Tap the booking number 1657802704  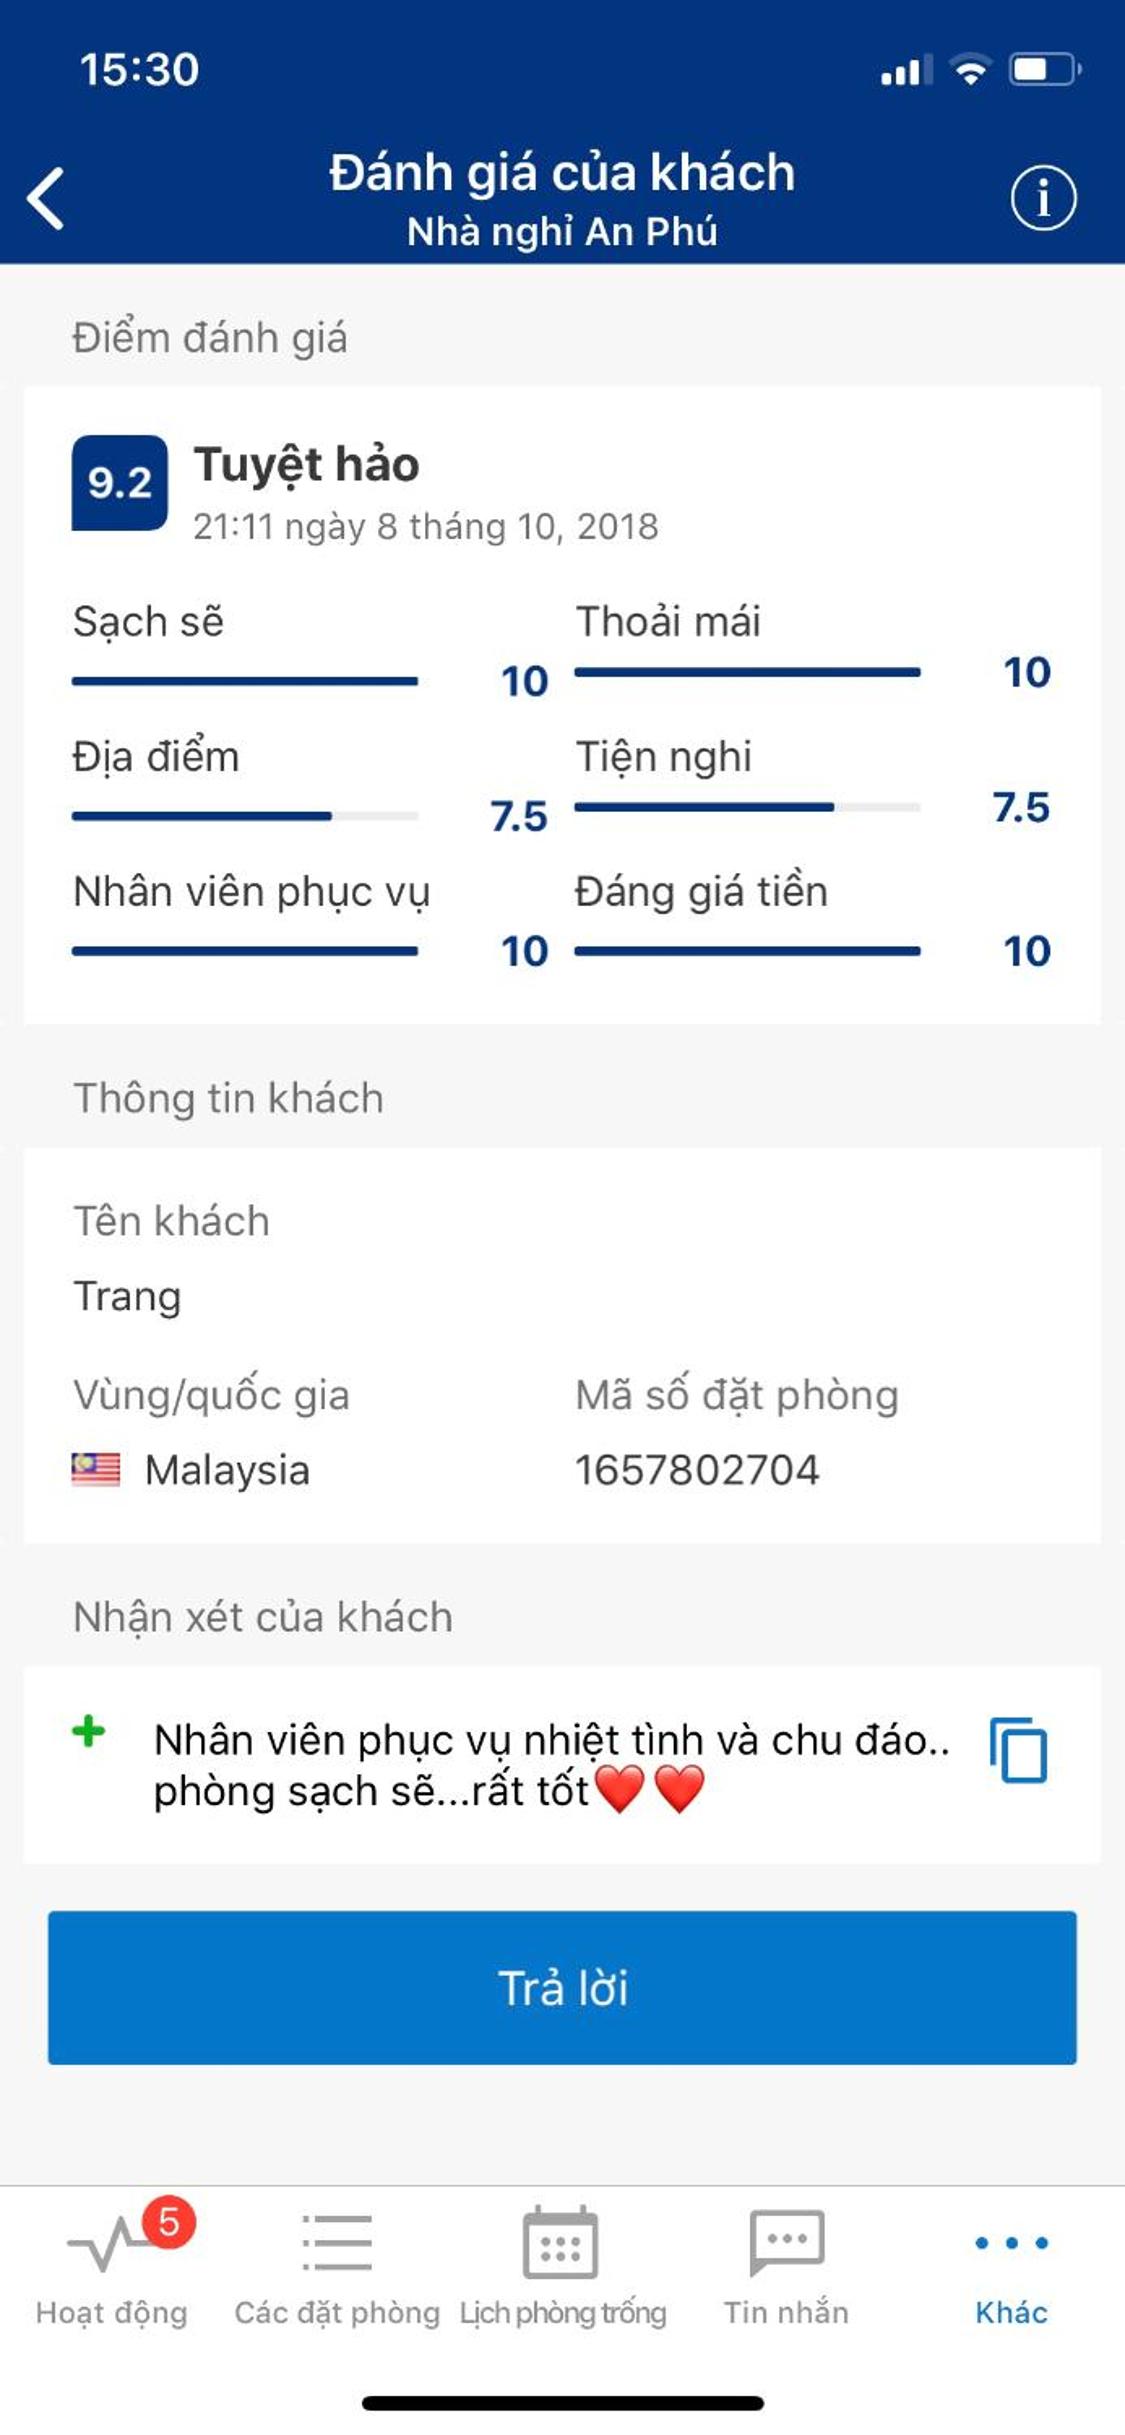click(x=697, y=1469)
